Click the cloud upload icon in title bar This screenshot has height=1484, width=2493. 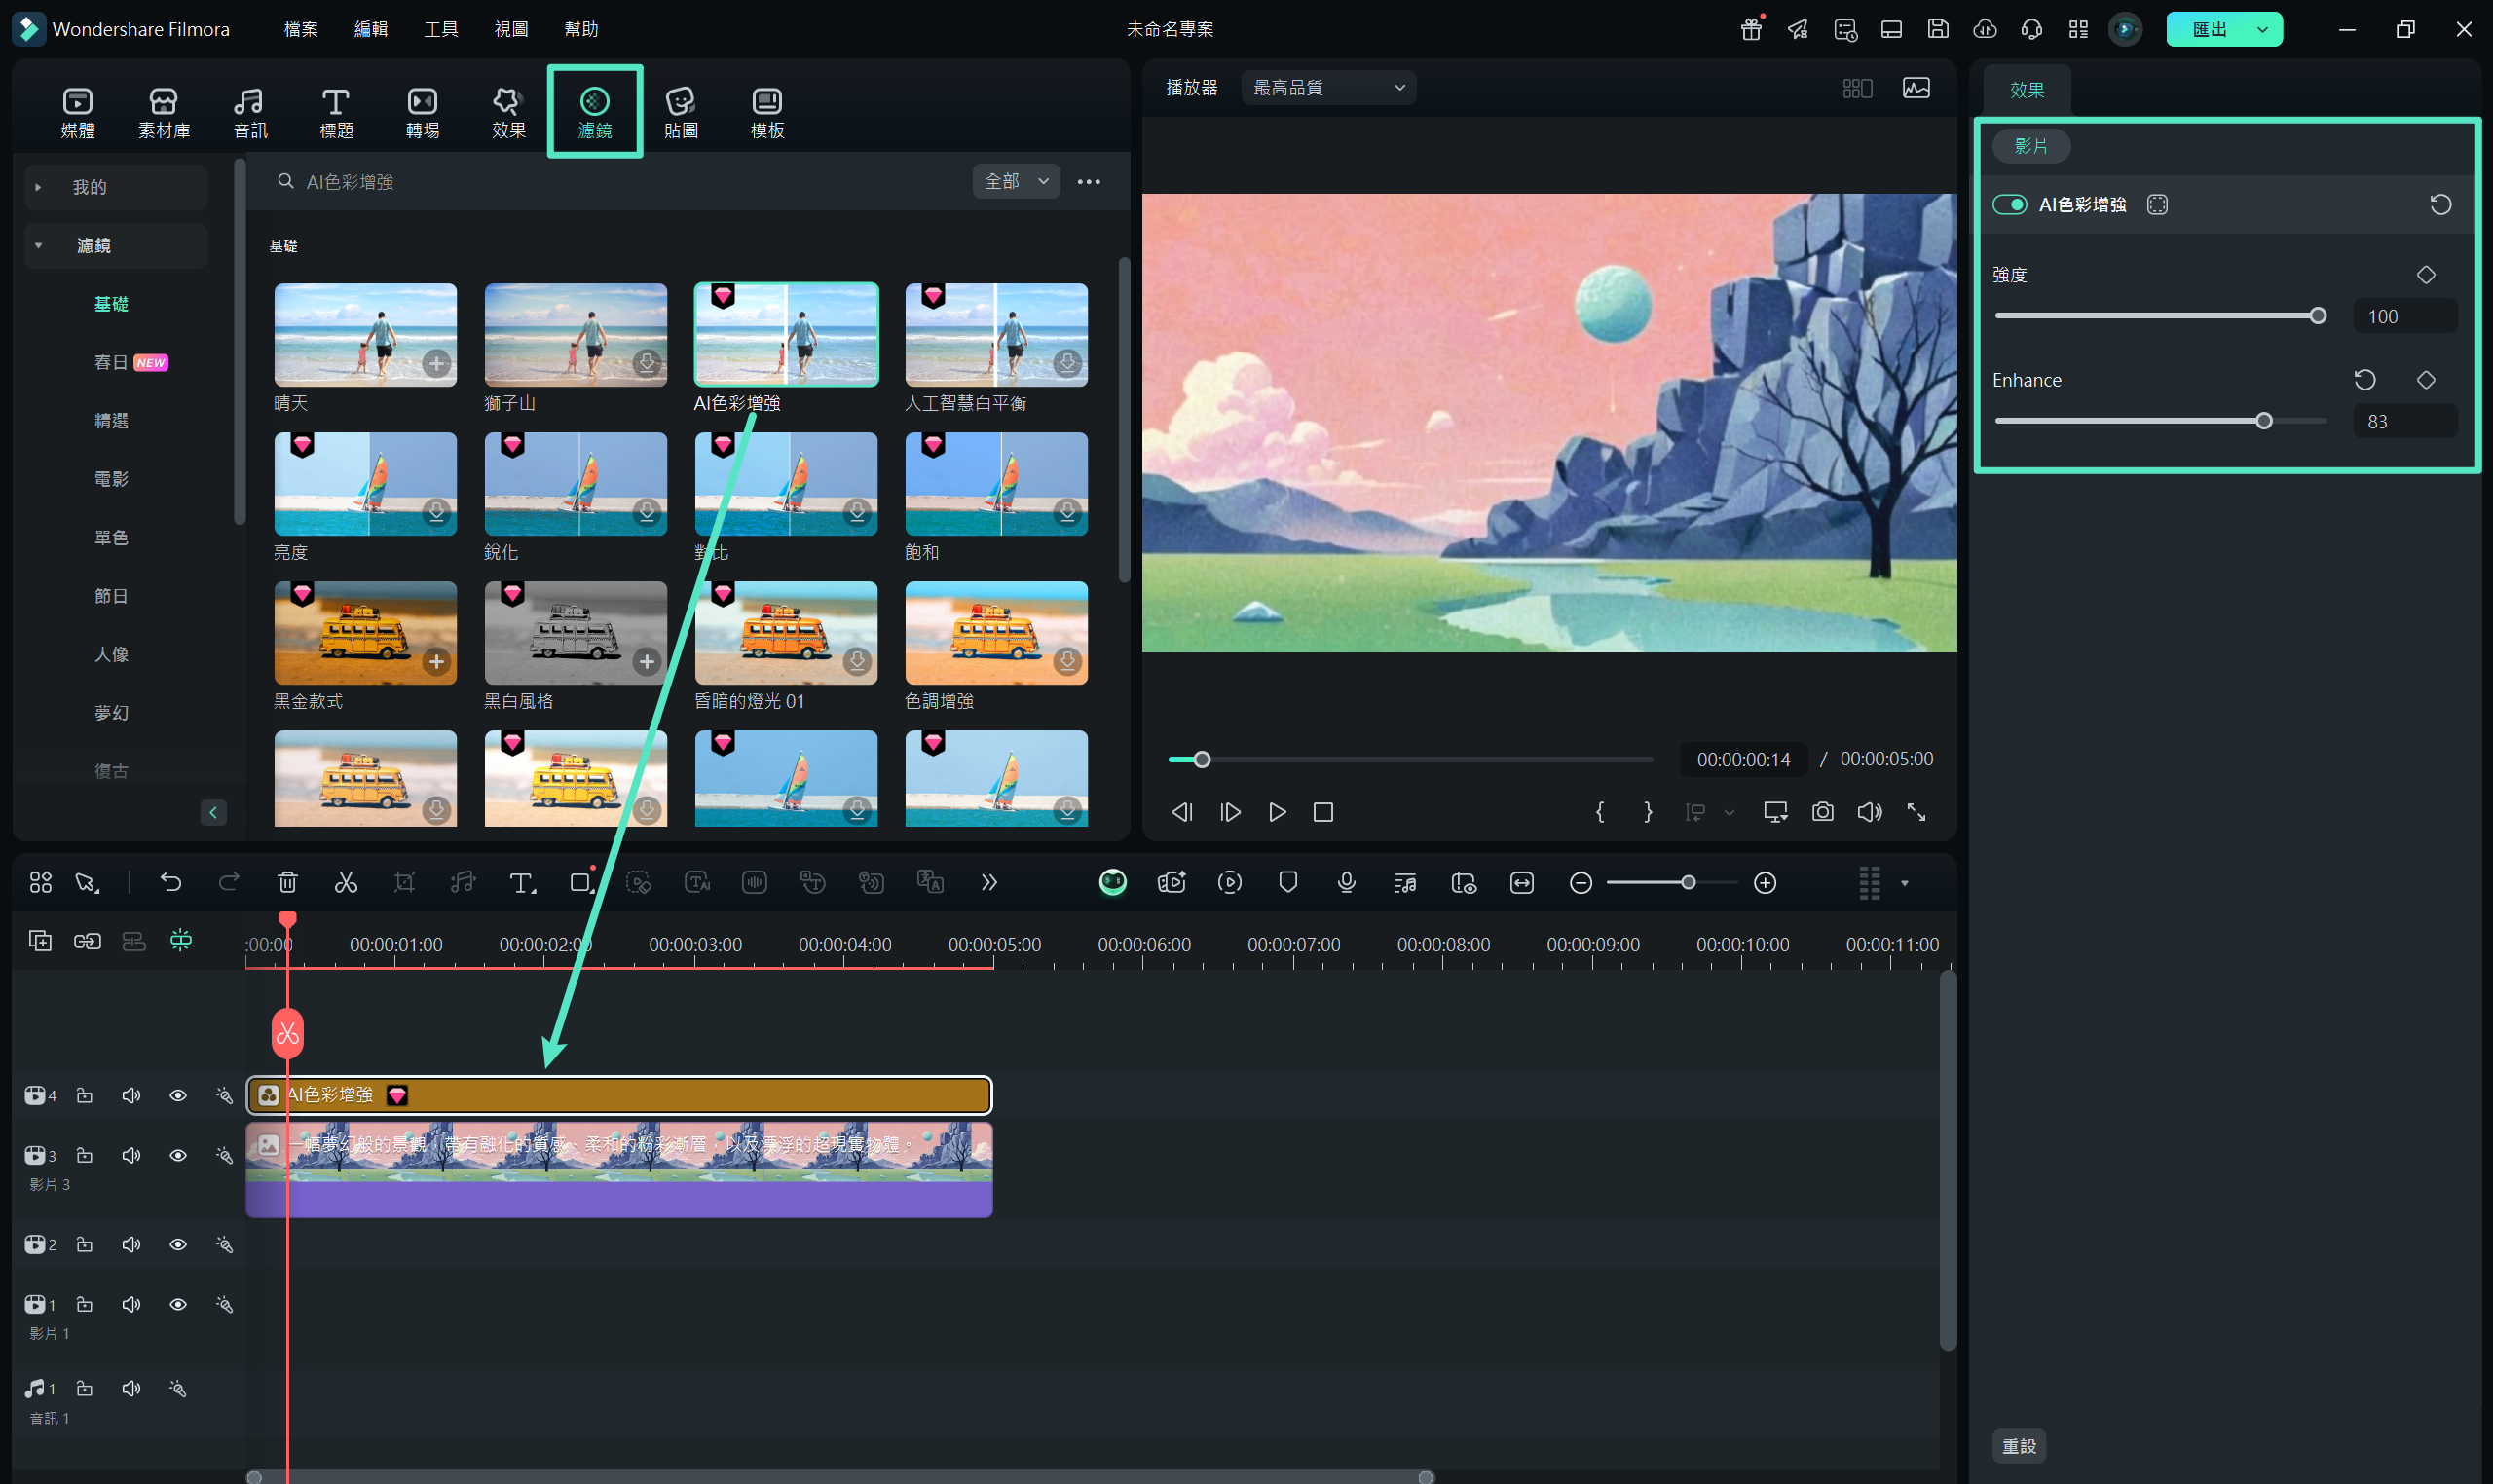pos(1985,29)
